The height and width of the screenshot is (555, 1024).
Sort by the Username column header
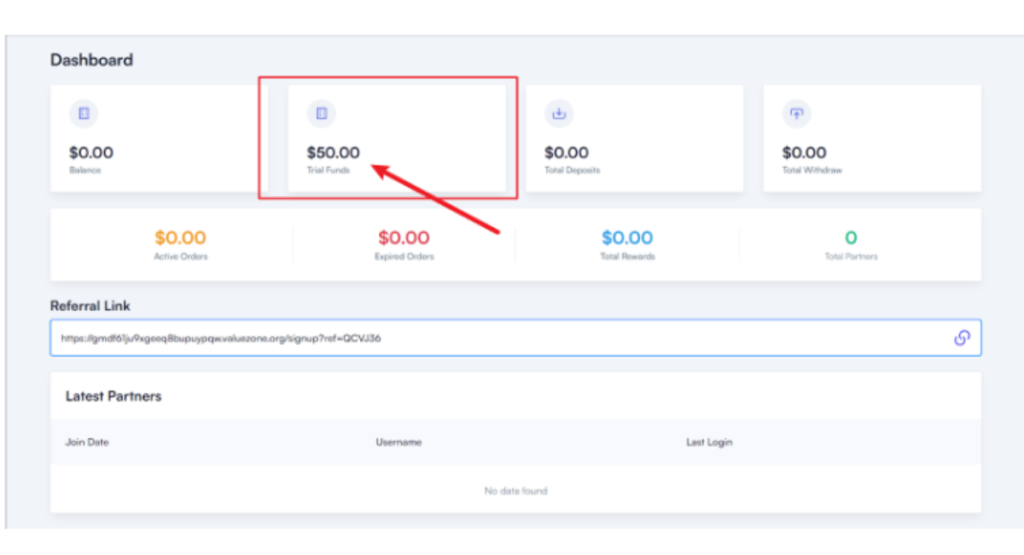[x=398, y=442]
